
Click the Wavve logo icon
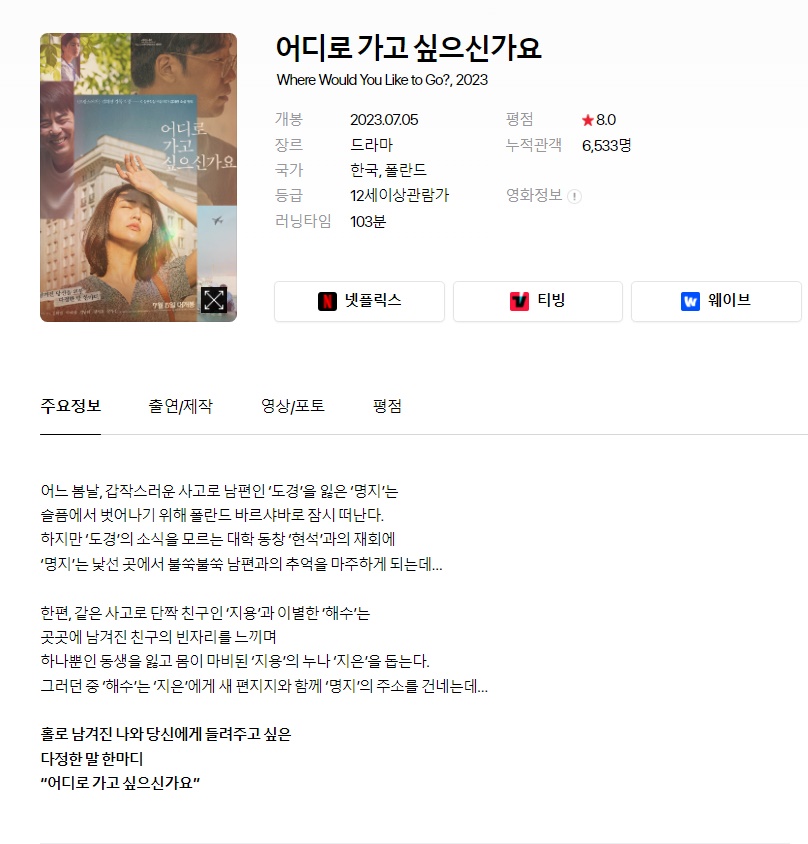tap(690, 301)
